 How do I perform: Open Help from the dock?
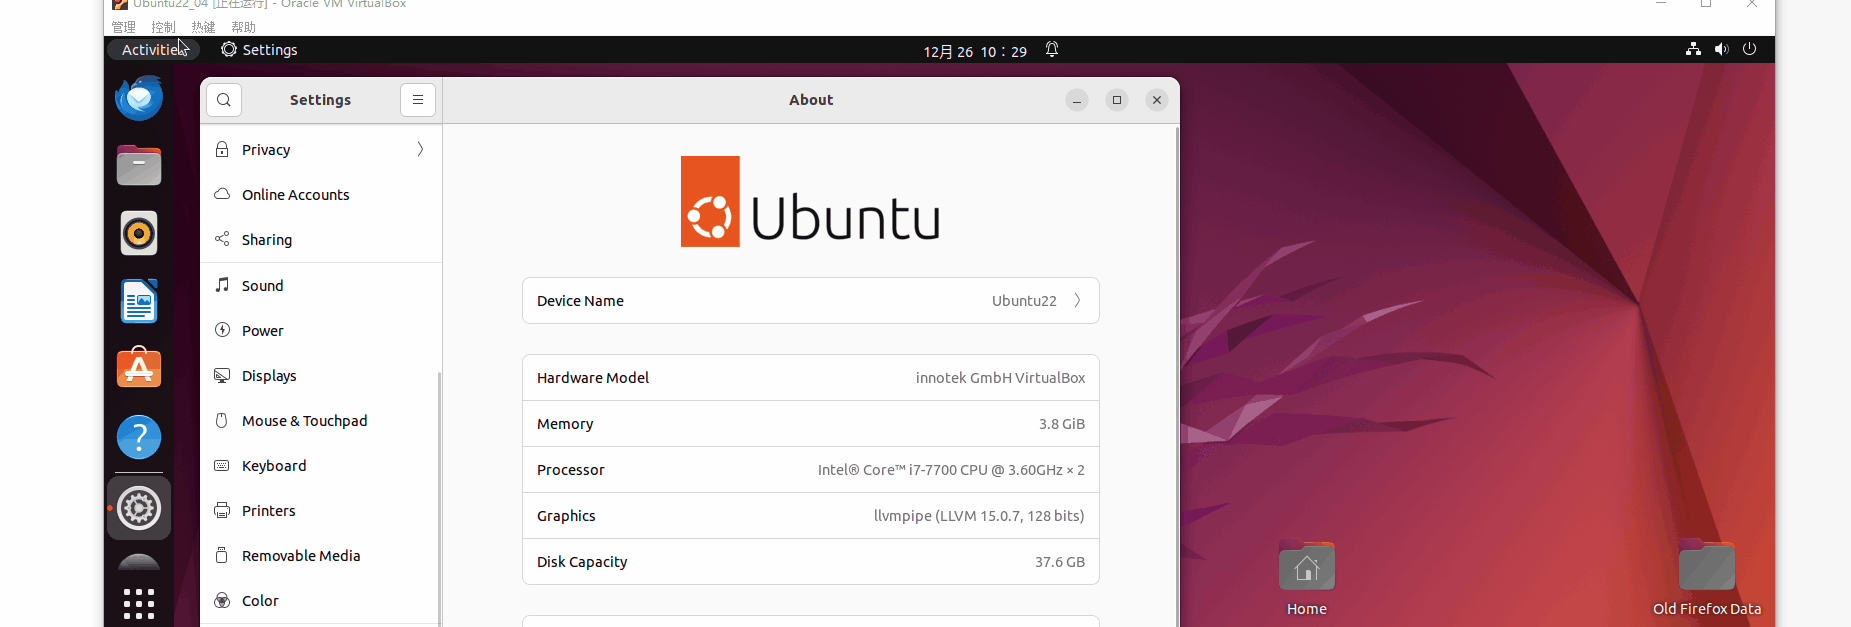(x=139, y=437)
